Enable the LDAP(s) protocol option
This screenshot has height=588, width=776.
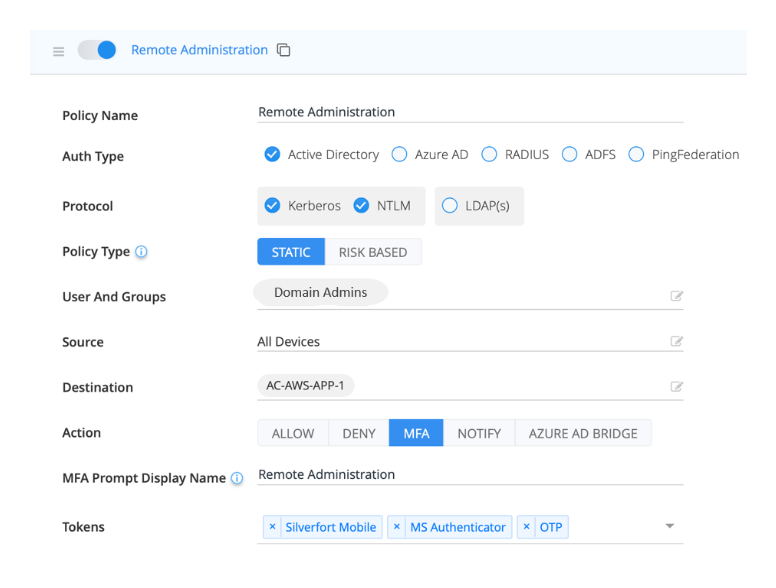[449, 206]
